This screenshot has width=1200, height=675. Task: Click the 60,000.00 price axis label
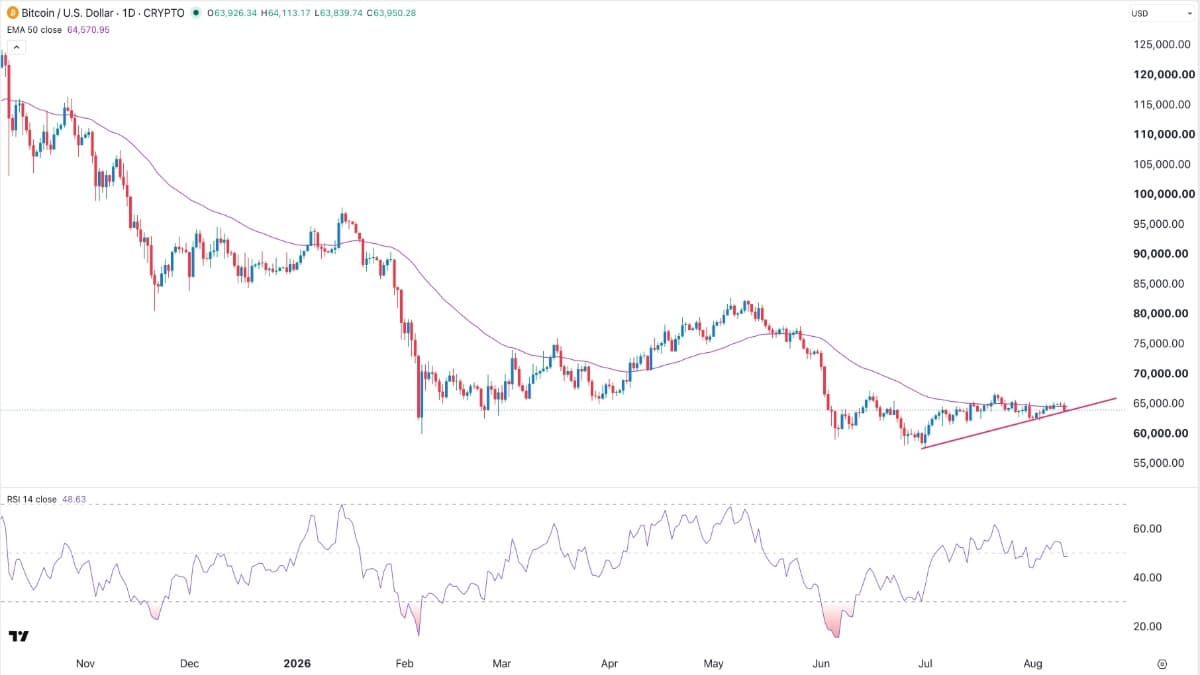tap(1163, 433)
